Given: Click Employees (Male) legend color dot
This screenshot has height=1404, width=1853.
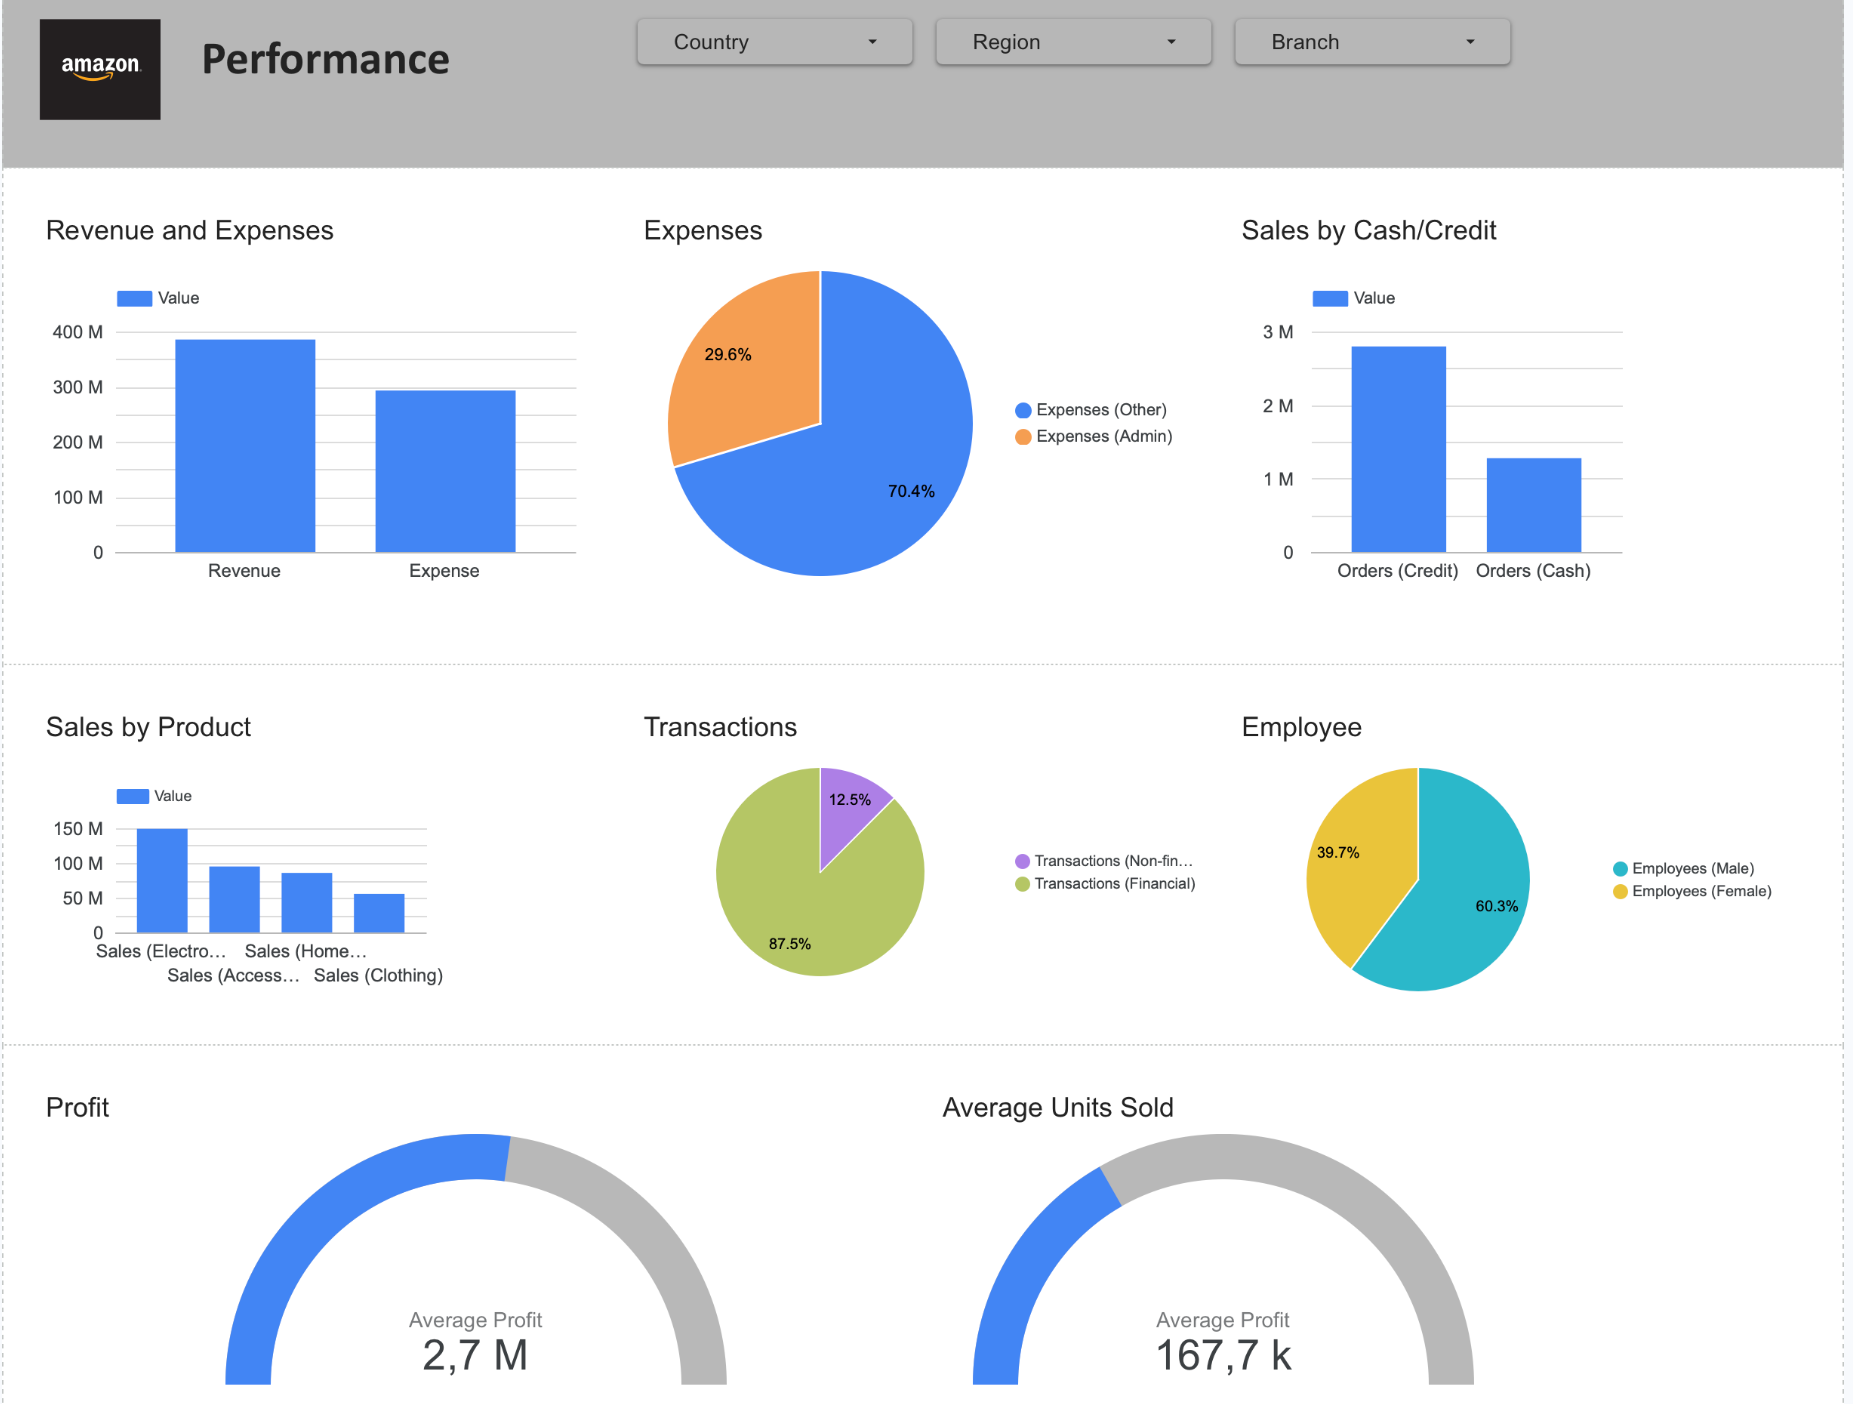Looking at the screenshot, I should [1620, 869].
